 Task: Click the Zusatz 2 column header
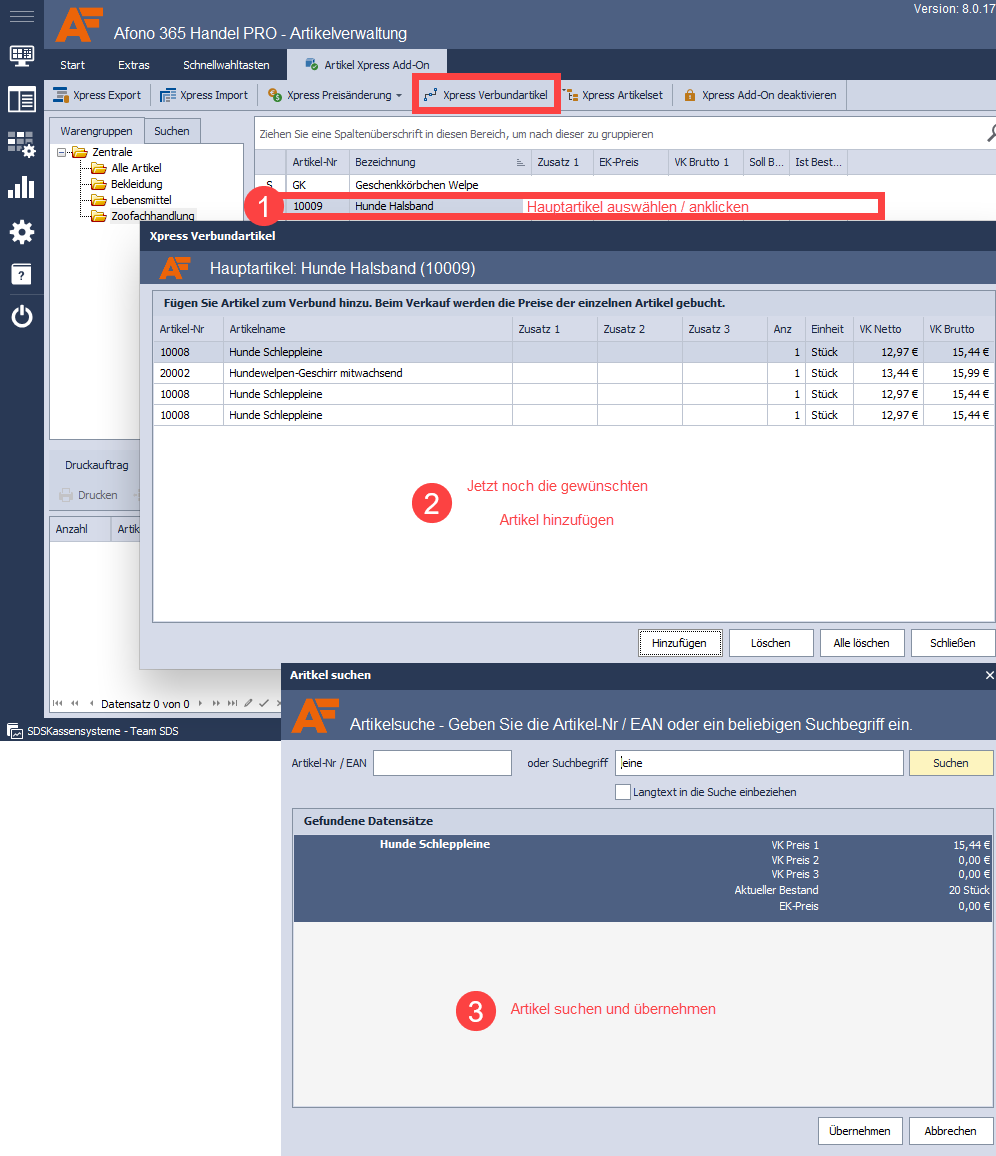pyautogui.click(x=639, y=330)
